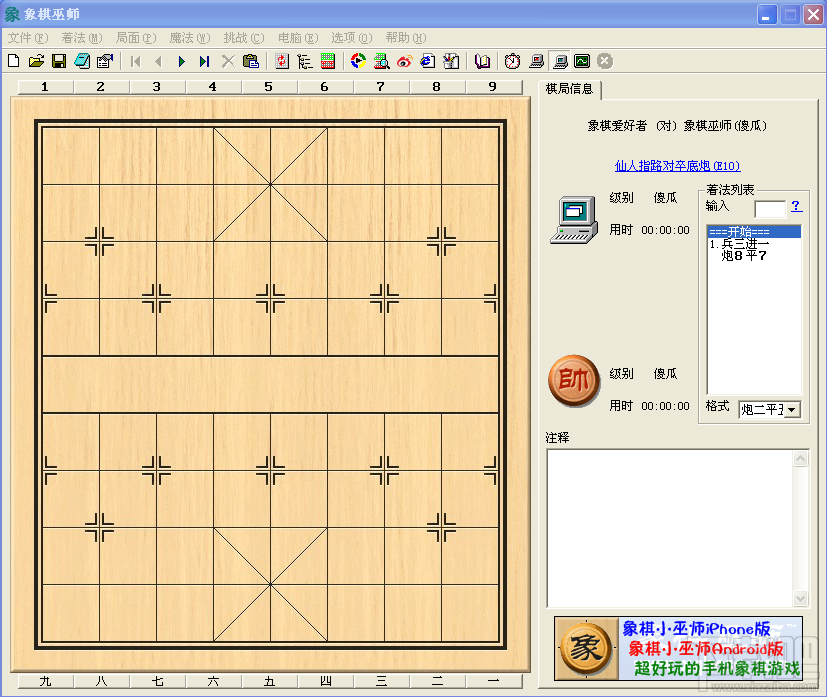Viewport: 827px width, 697px height.
Task: Click the cyan notebook toolbar icon
Action: 82,61
